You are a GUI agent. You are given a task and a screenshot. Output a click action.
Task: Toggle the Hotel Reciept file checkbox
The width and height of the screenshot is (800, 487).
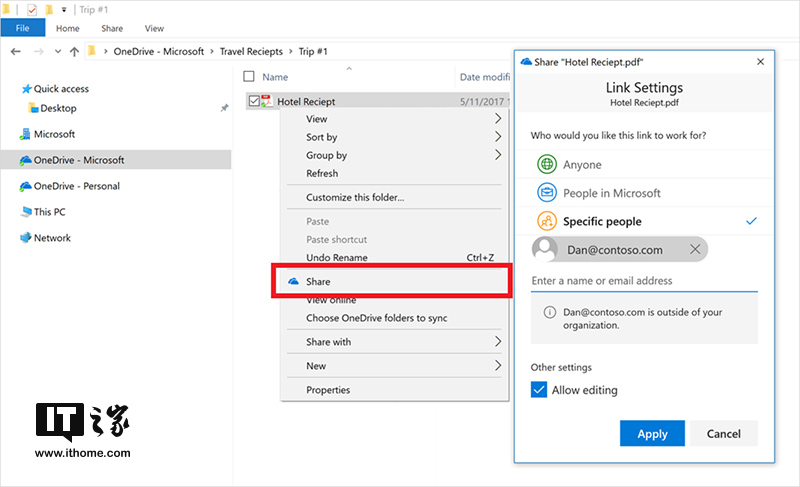253,101
